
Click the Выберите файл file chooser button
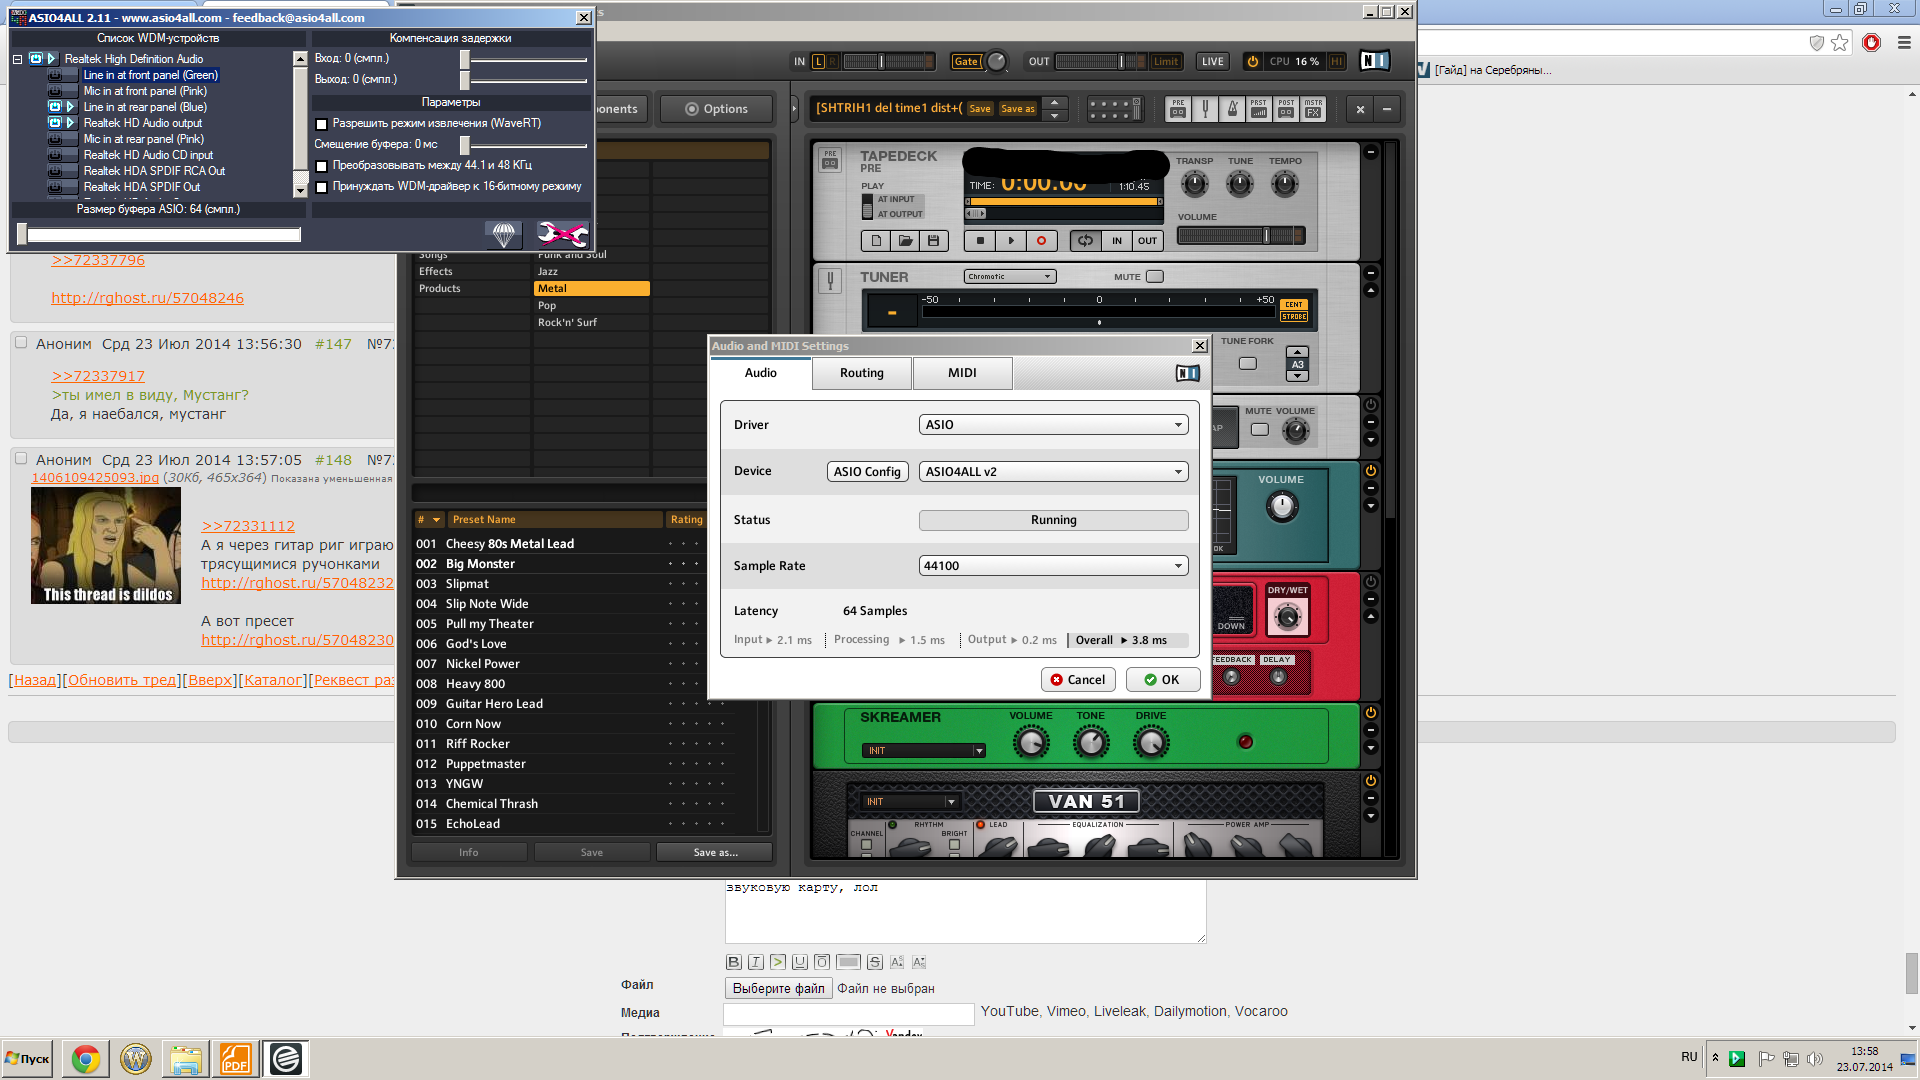point(778,988)
